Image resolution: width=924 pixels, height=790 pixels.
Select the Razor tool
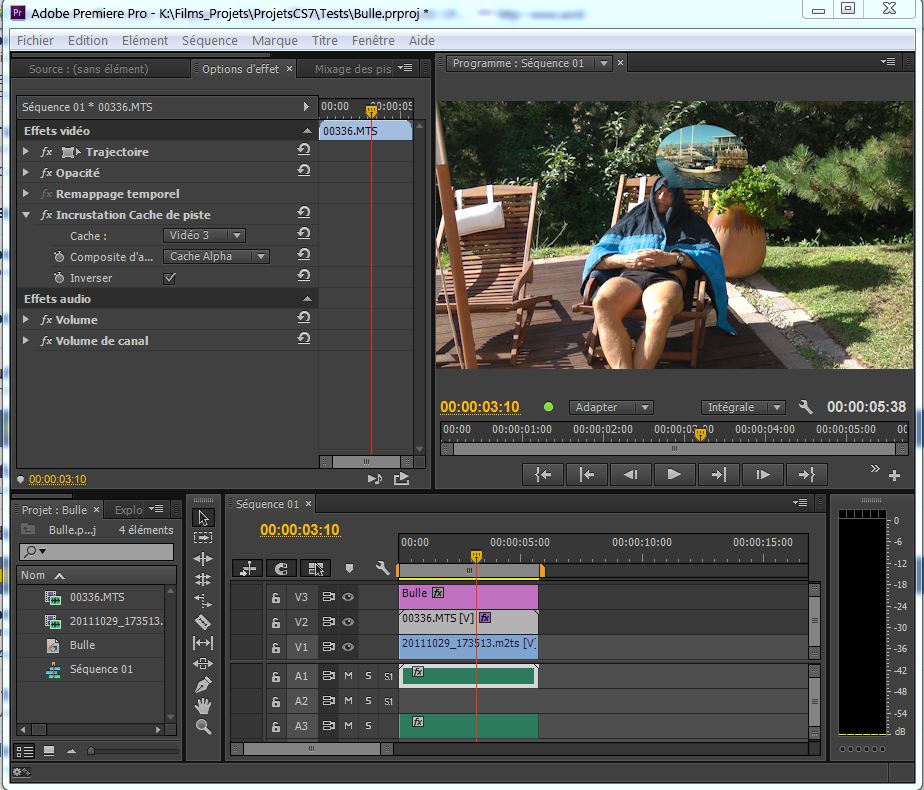coord(203,622)
